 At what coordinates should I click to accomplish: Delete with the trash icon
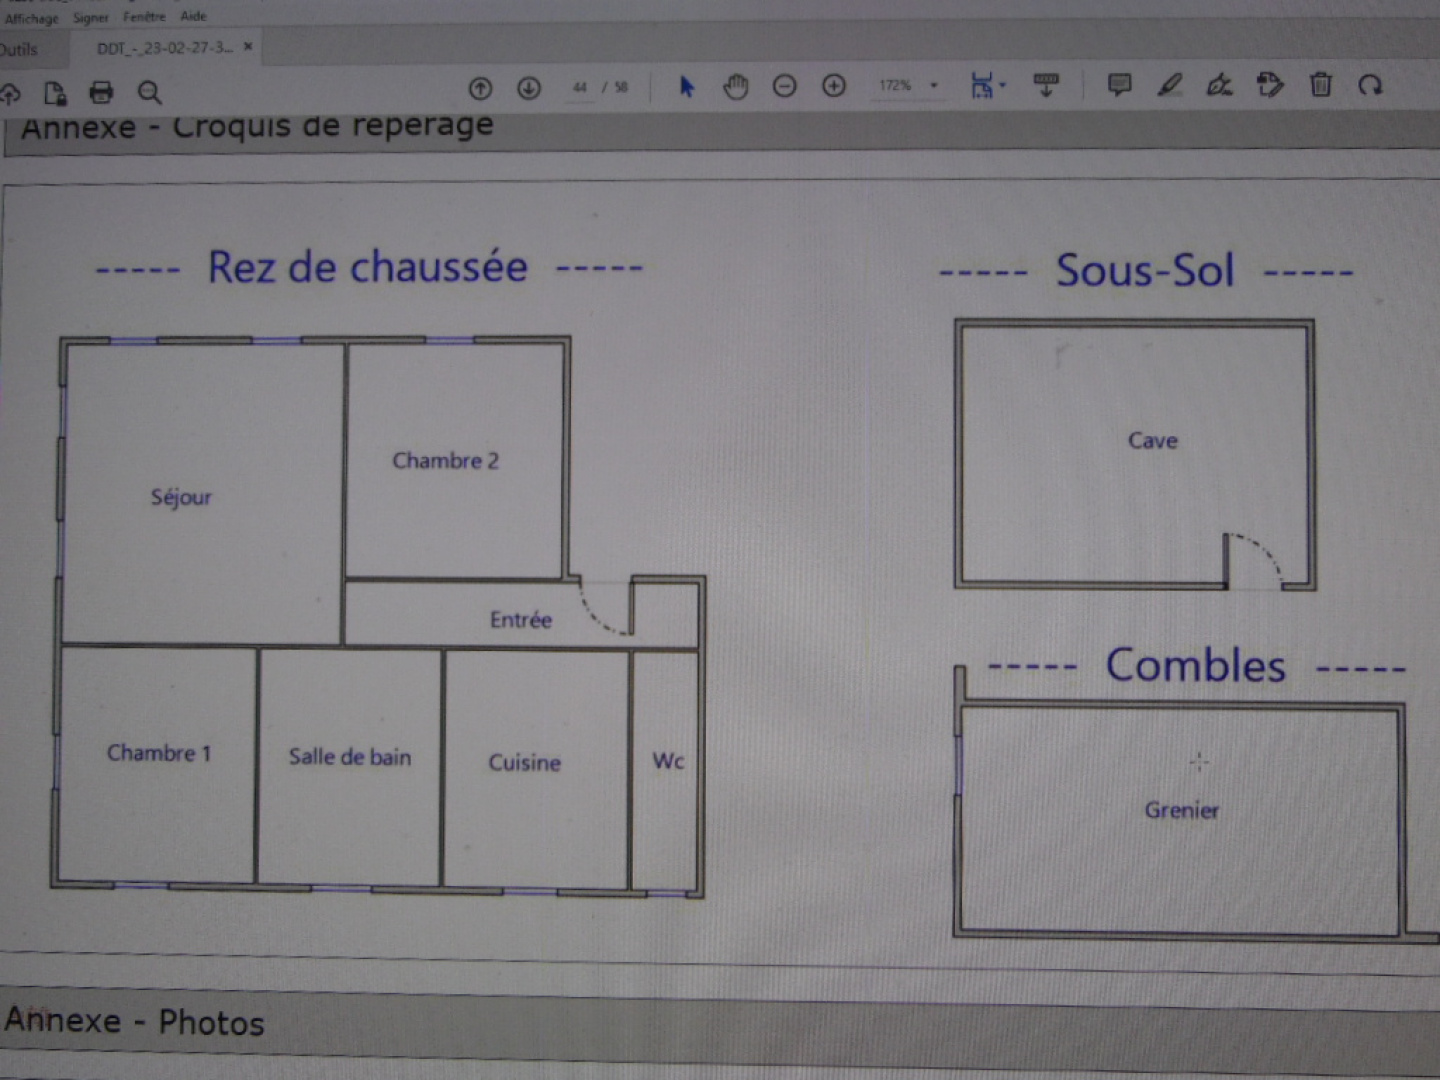1321,85
